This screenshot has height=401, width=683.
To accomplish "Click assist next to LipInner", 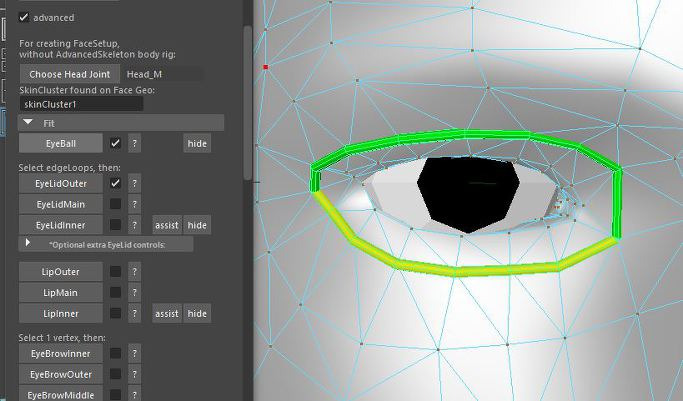I will pyautogui.click(x=167, y=313).
